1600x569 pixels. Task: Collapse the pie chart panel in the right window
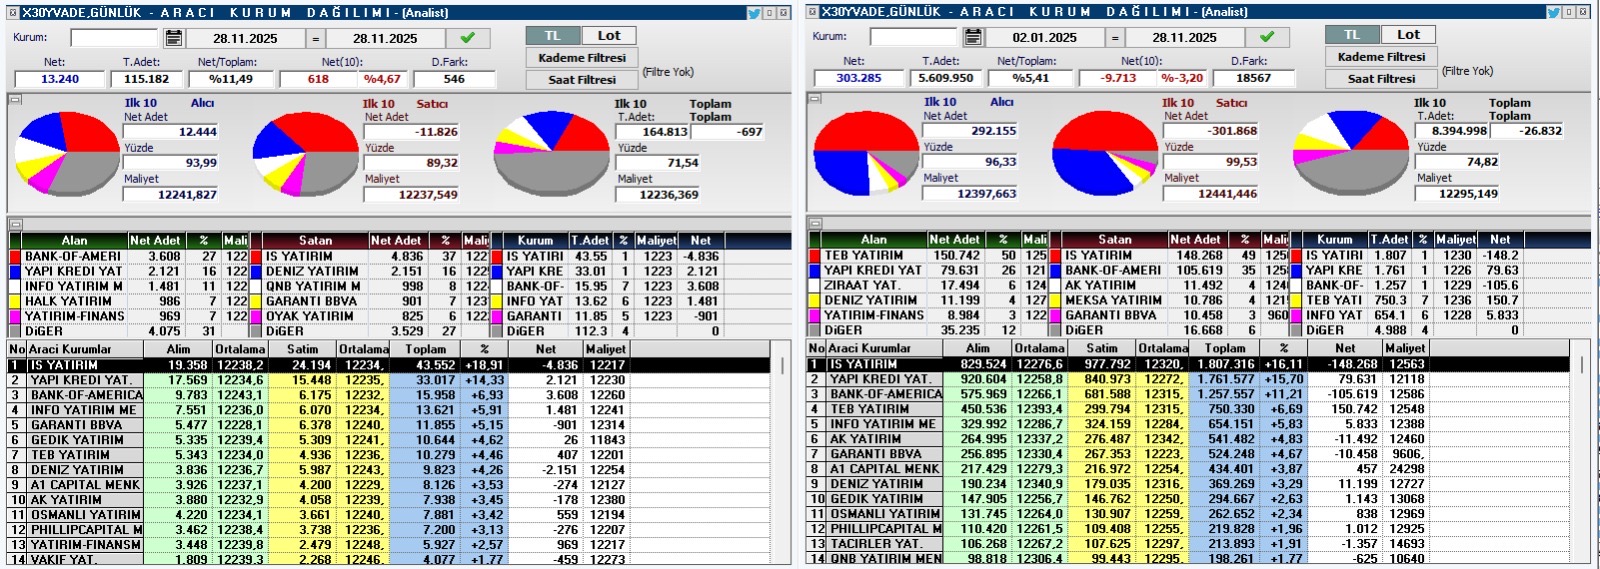[814, 98]
